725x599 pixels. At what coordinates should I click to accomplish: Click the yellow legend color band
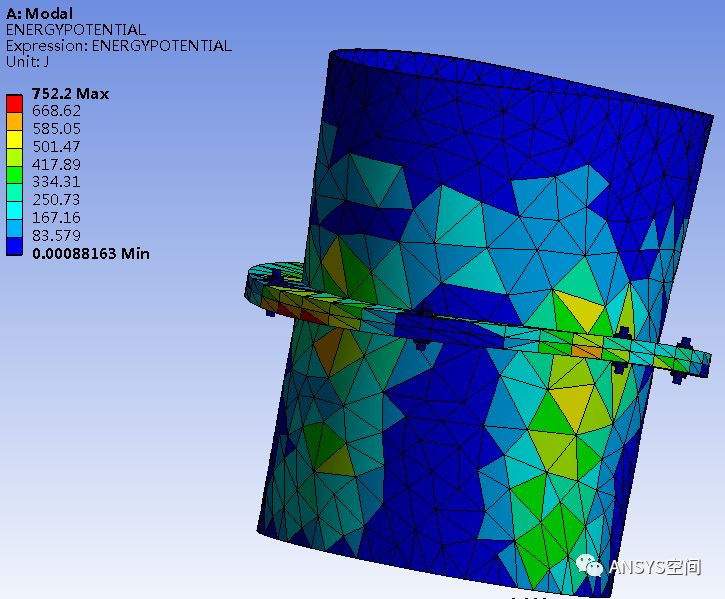[x=14, y=139]
